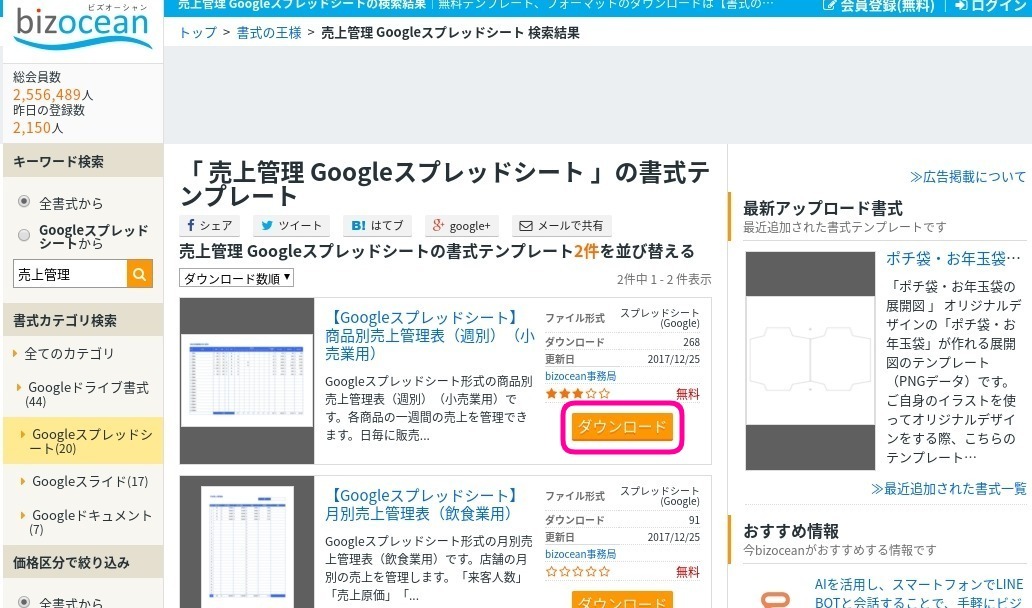Click the empty star rating of 月別売上管理表
The width and height of the screenshot is (1032, 608).
coord(577,571)
